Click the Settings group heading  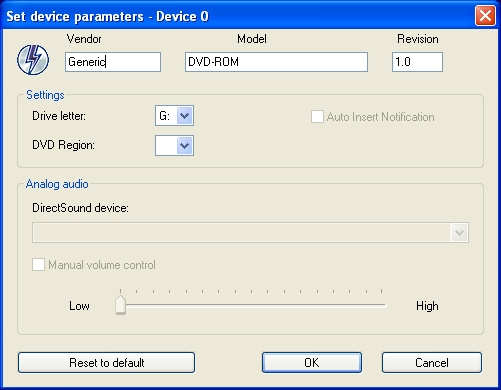point(45,95)
